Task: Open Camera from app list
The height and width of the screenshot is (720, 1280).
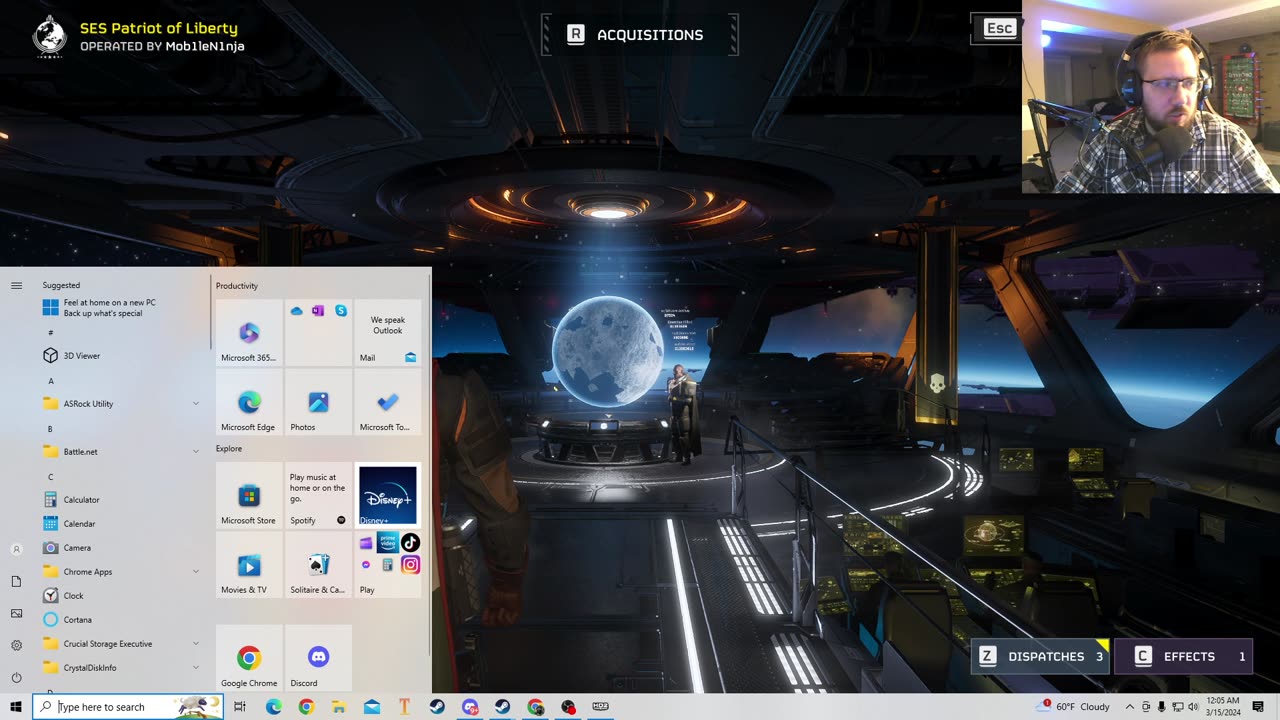Action: coord(120,548)
